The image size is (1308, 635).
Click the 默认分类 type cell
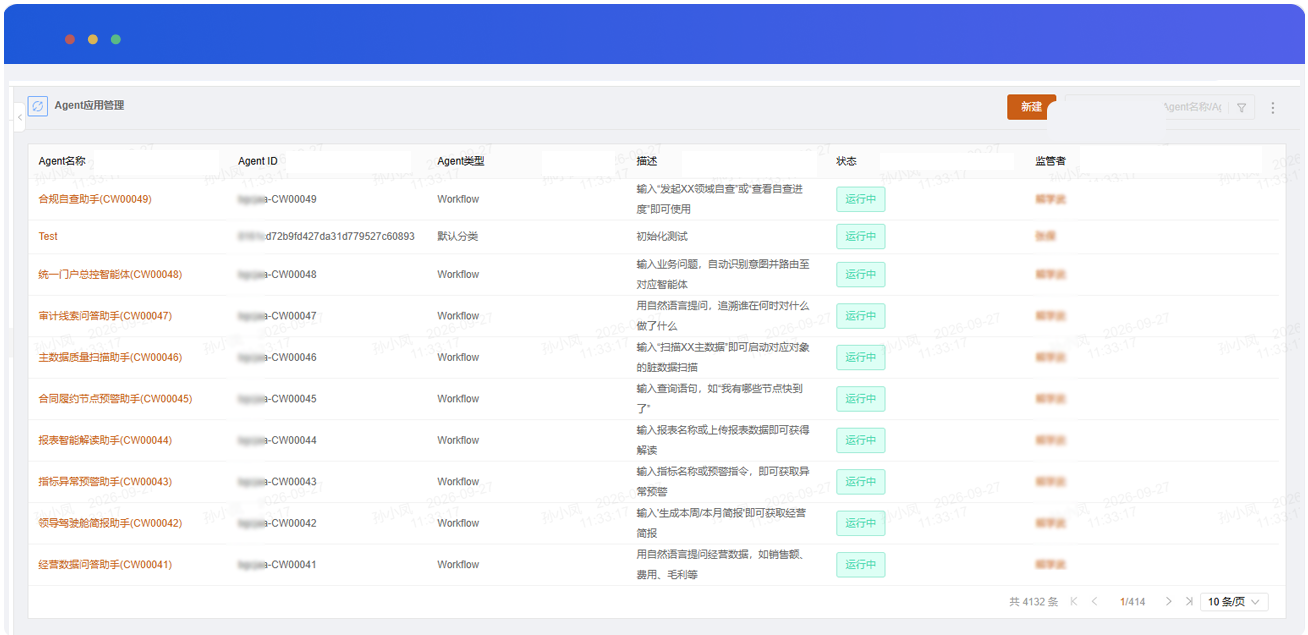click(x=458, y=237)
